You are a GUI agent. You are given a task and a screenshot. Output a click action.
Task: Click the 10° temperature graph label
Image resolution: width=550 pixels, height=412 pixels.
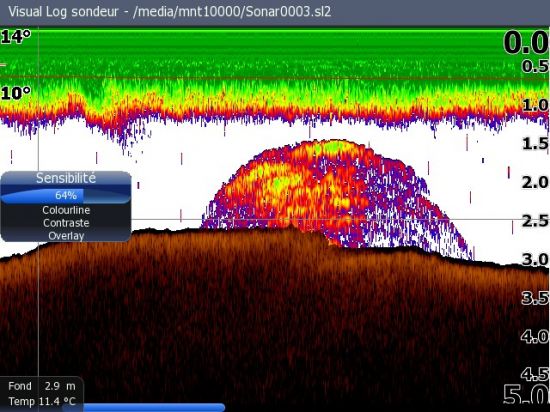(x=16, y=93)
